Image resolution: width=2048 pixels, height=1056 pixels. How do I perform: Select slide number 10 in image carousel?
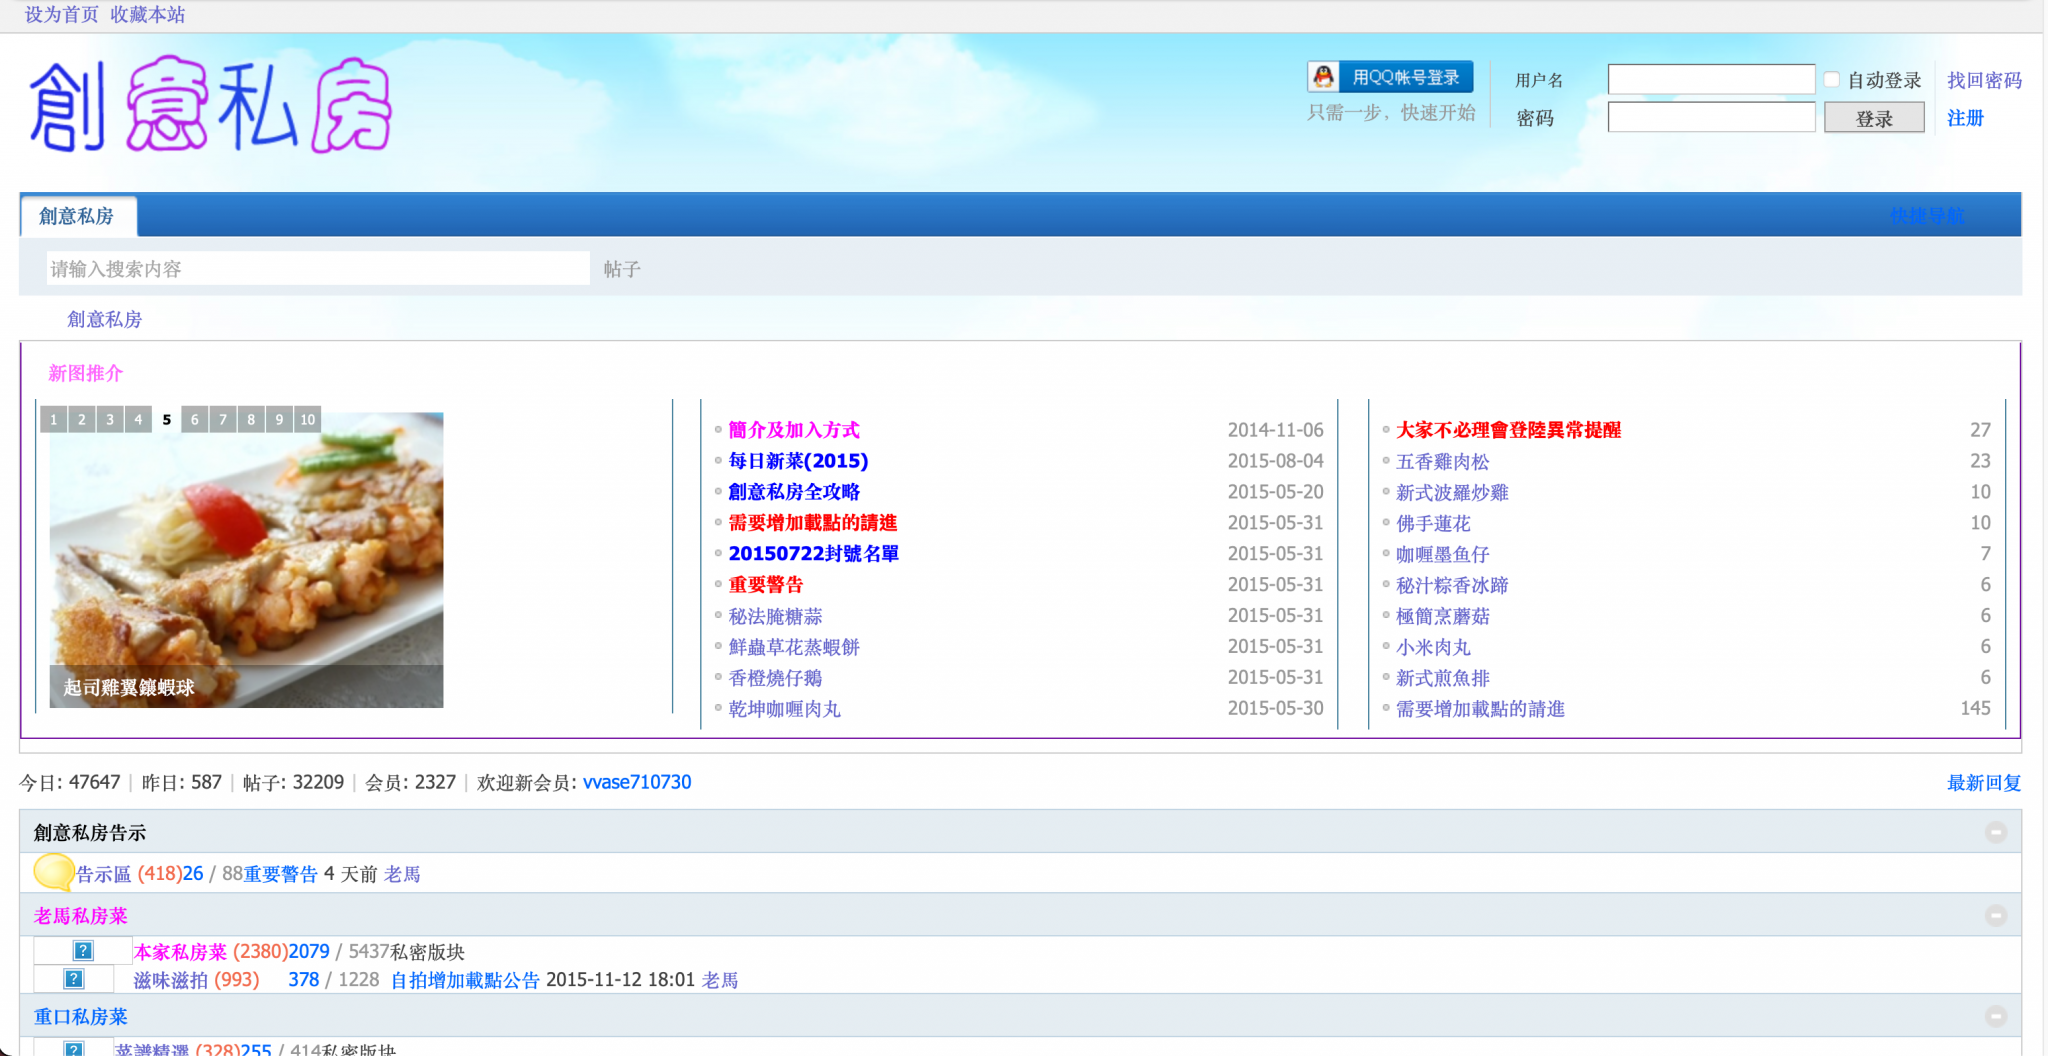pyautogui.click(x=308, y=420)
